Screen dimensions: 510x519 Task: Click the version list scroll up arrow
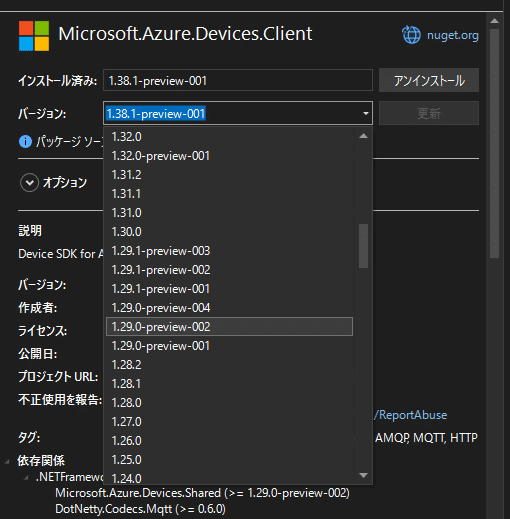pyautogui.click(x=363, y=136)
